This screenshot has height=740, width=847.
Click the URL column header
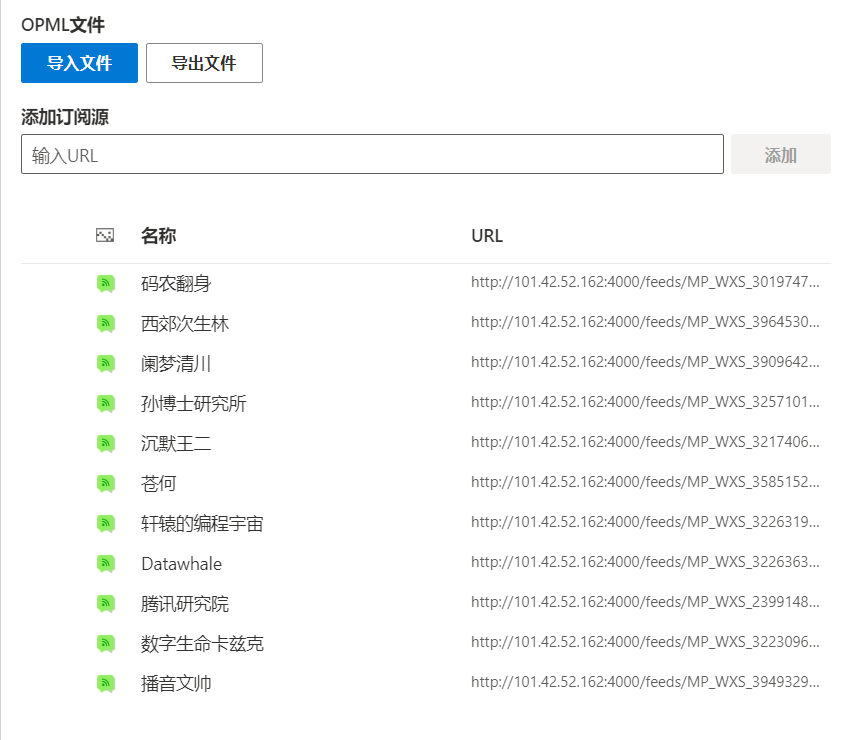click(486, 235)
